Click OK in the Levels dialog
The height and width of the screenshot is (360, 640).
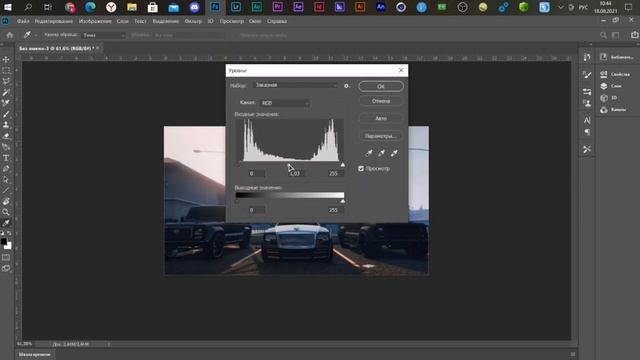click(380, 86)
